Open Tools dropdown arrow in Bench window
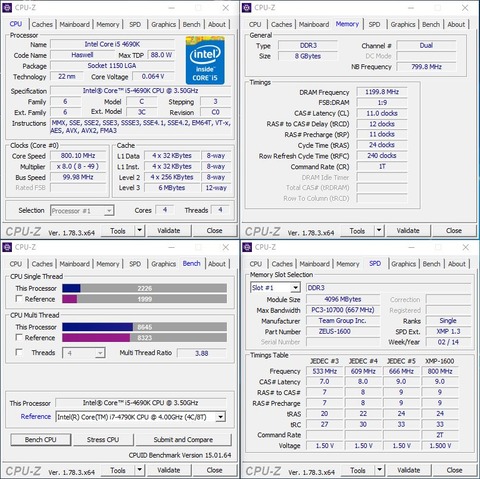480x479 pixels. tap(140, 470)
